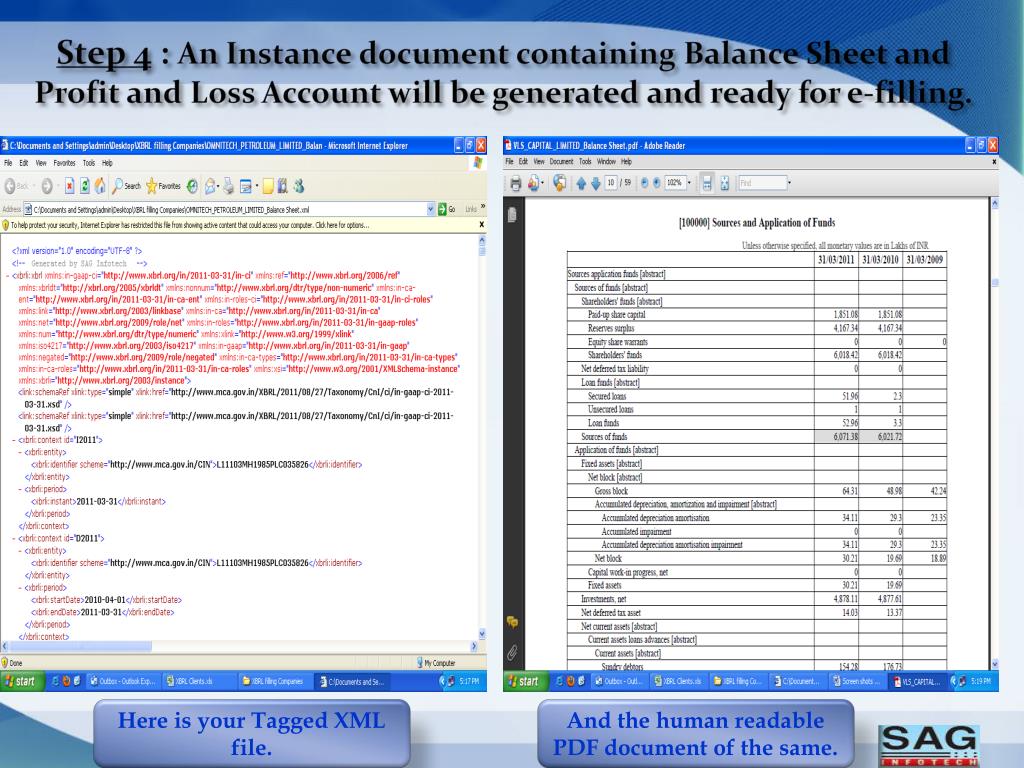Click the fit one full page icon
This screenshot has width=1024, height=768.
(x=724, y=184)
